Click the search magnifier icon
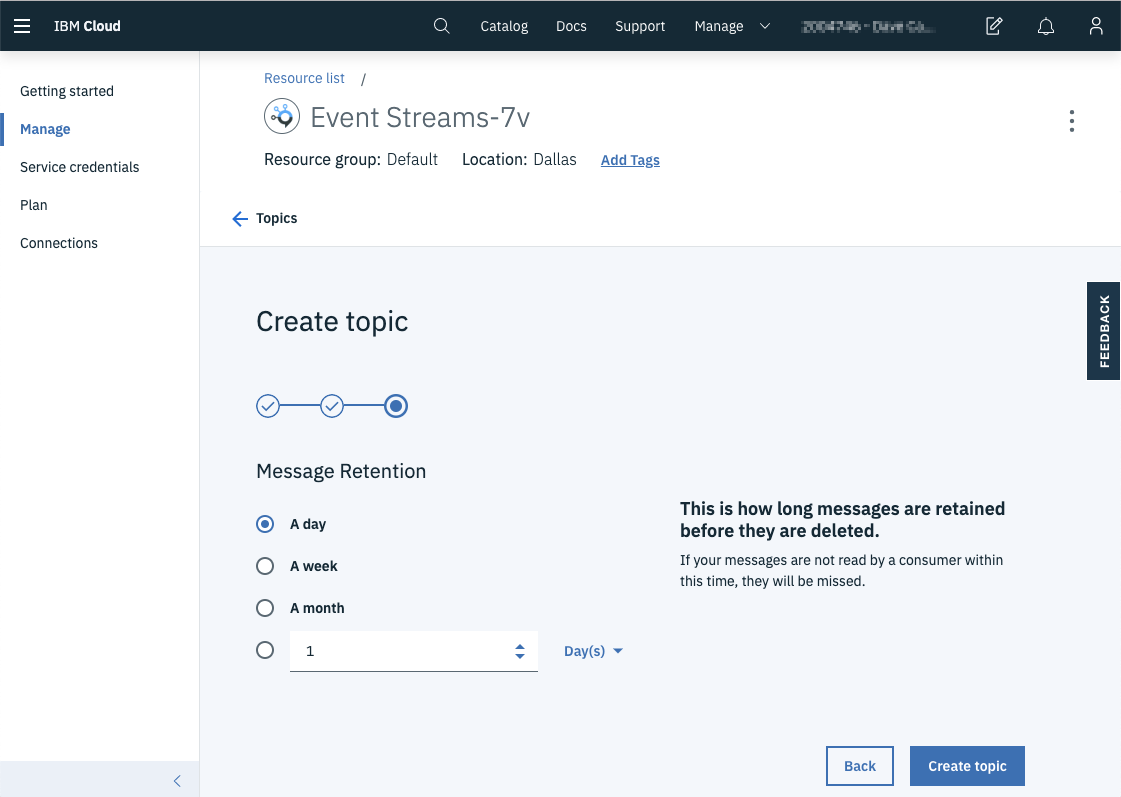The height and width of the screenshot is (797, 1121). 442,26
